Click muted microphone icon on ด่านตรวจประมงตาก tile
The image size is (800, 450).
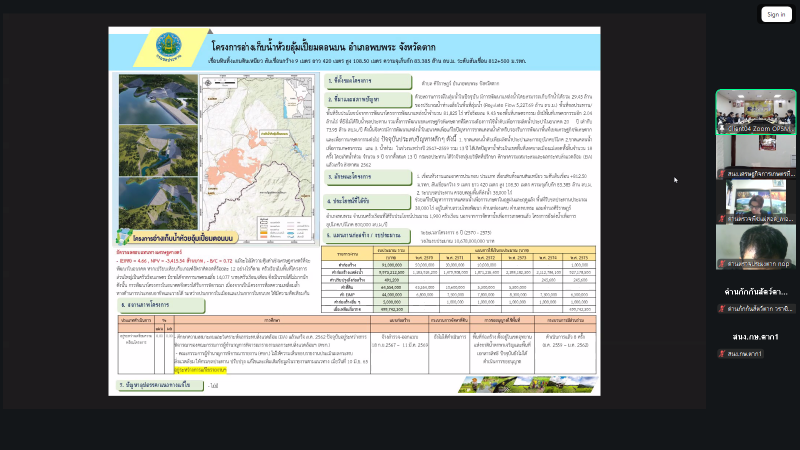click(x=722, y=263)
